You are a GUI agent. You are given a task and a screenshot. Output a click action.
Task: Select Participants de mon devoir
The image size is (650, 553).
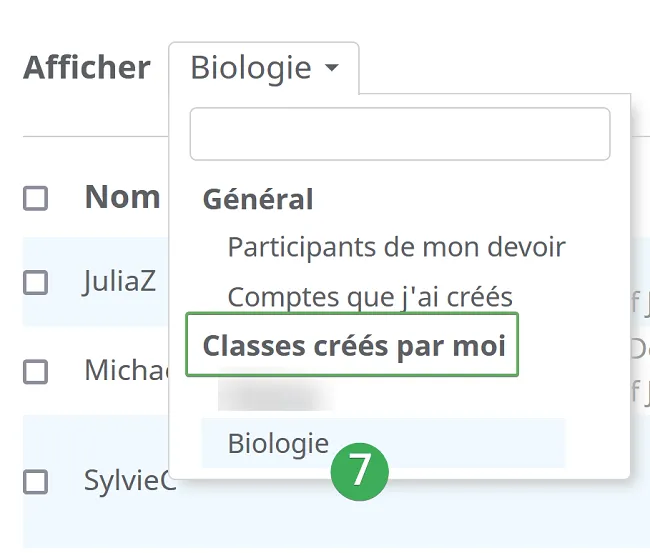[396, 247]
